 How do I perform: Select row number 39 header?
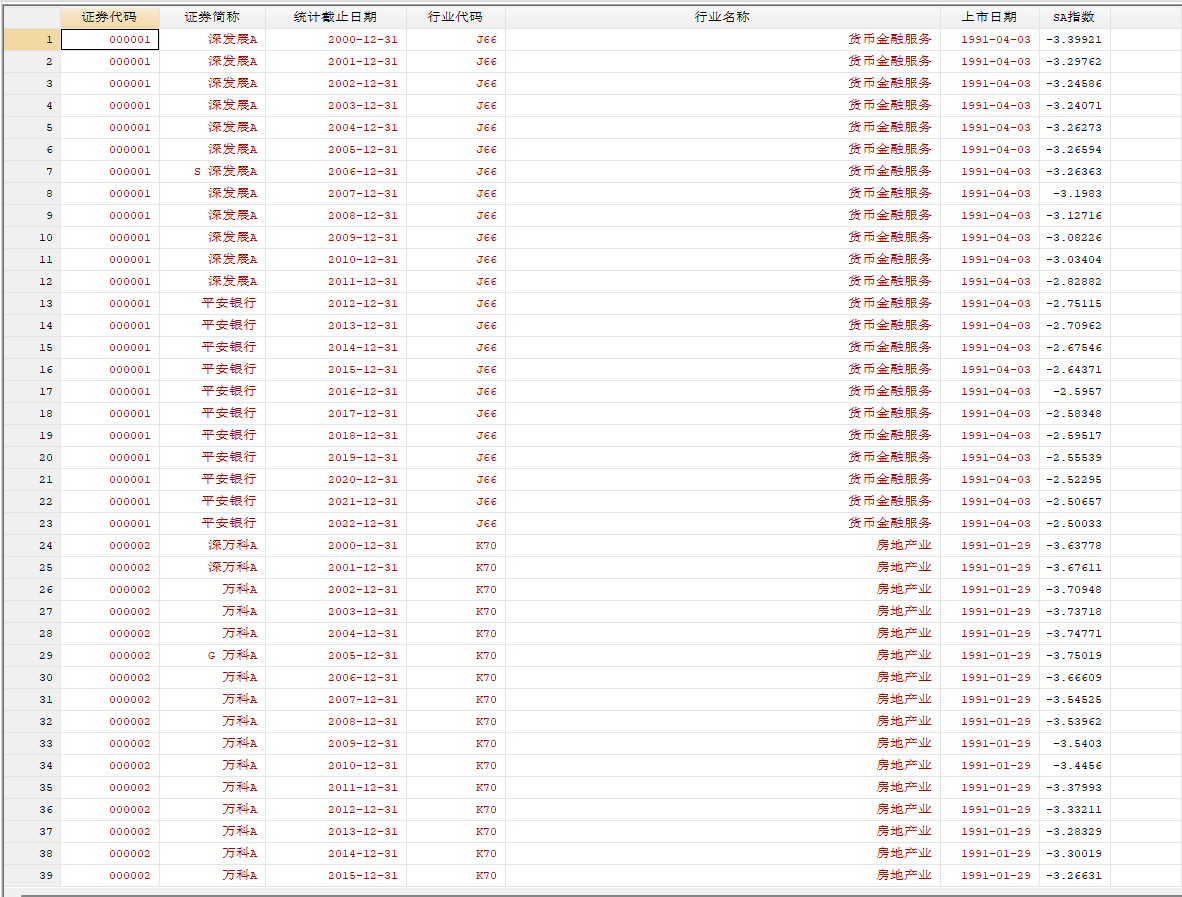point(32,875)
